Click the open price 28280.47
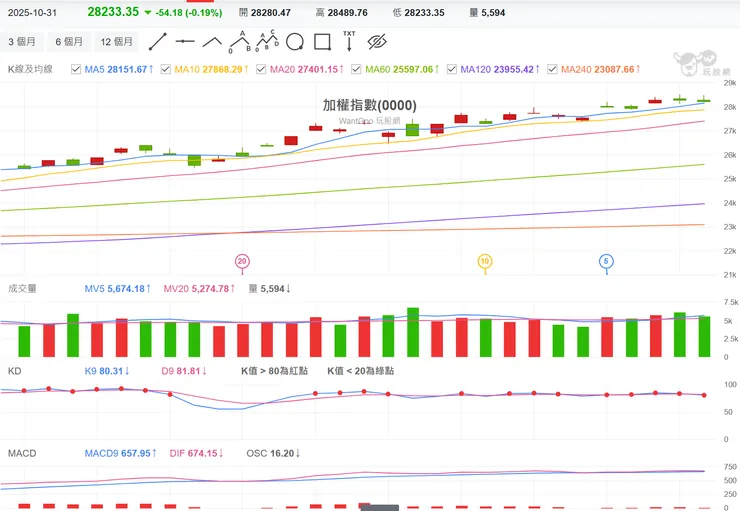Screen dimensions: 740x511 (x=271, y=13)
